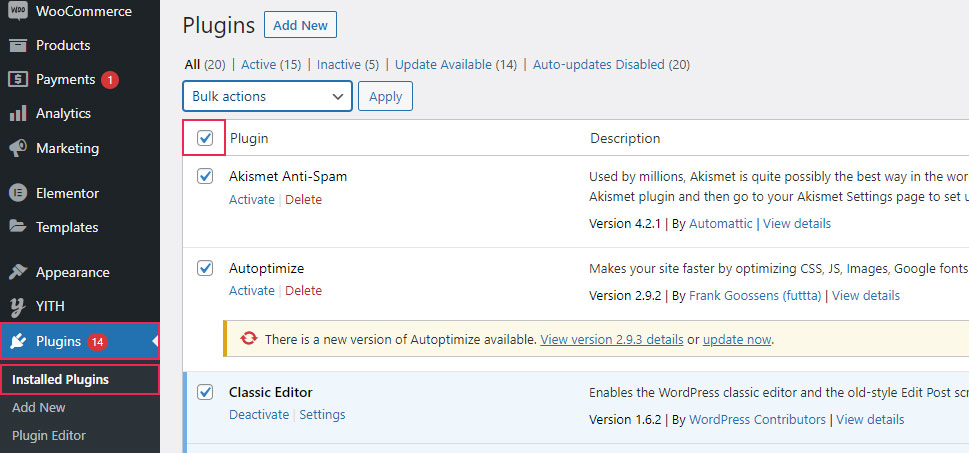This screenshot has height=453, width=969.
Task: Click the Autoptimize plugin name
Action: tap(266, 268)
